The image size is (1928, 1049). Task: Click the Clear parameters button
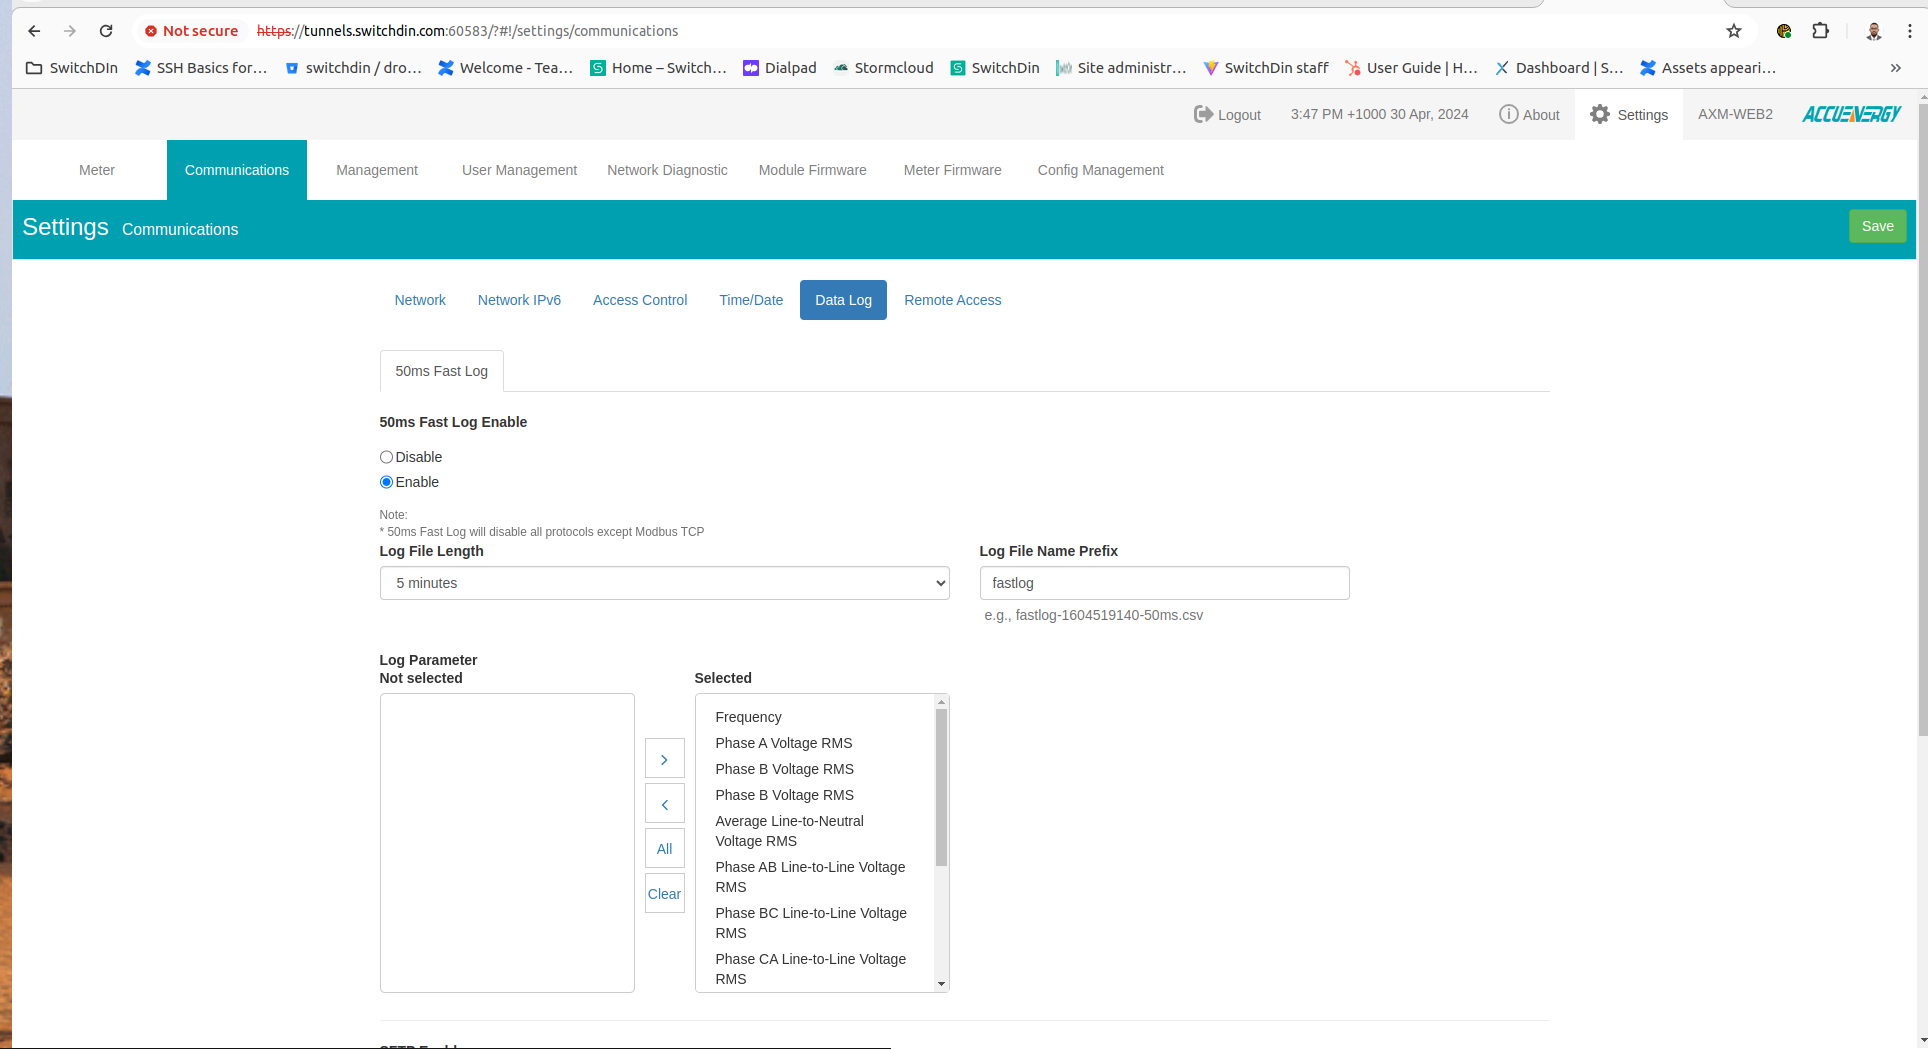pos(664,894)
